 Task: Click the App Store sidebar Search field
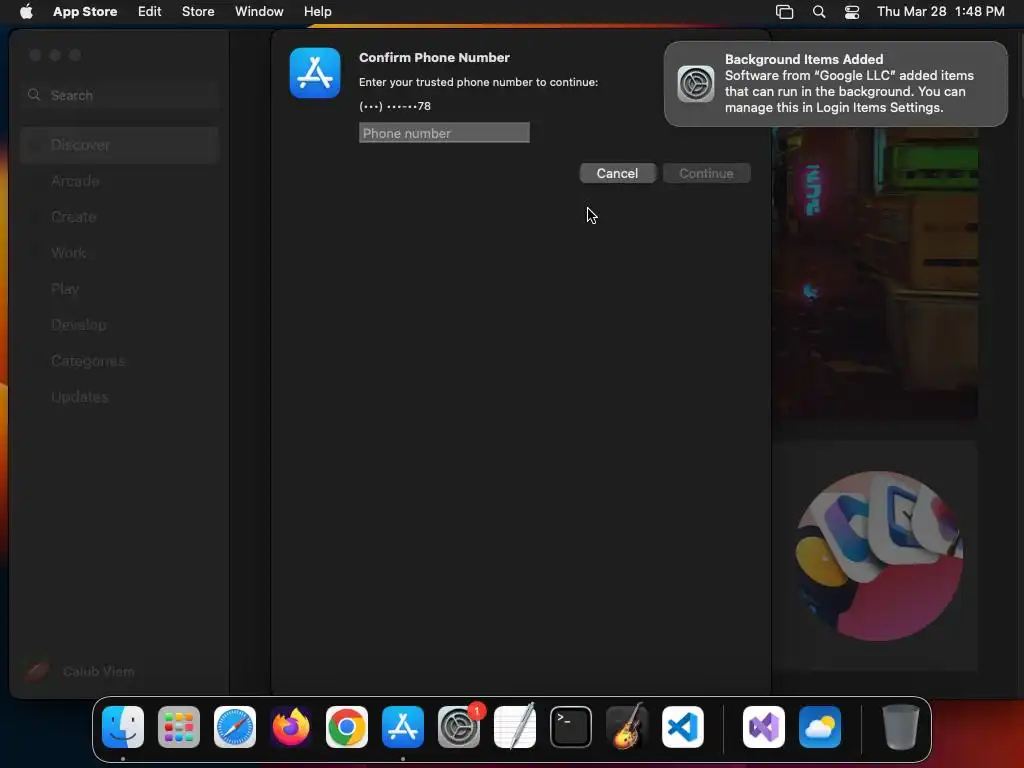(119, 95)
